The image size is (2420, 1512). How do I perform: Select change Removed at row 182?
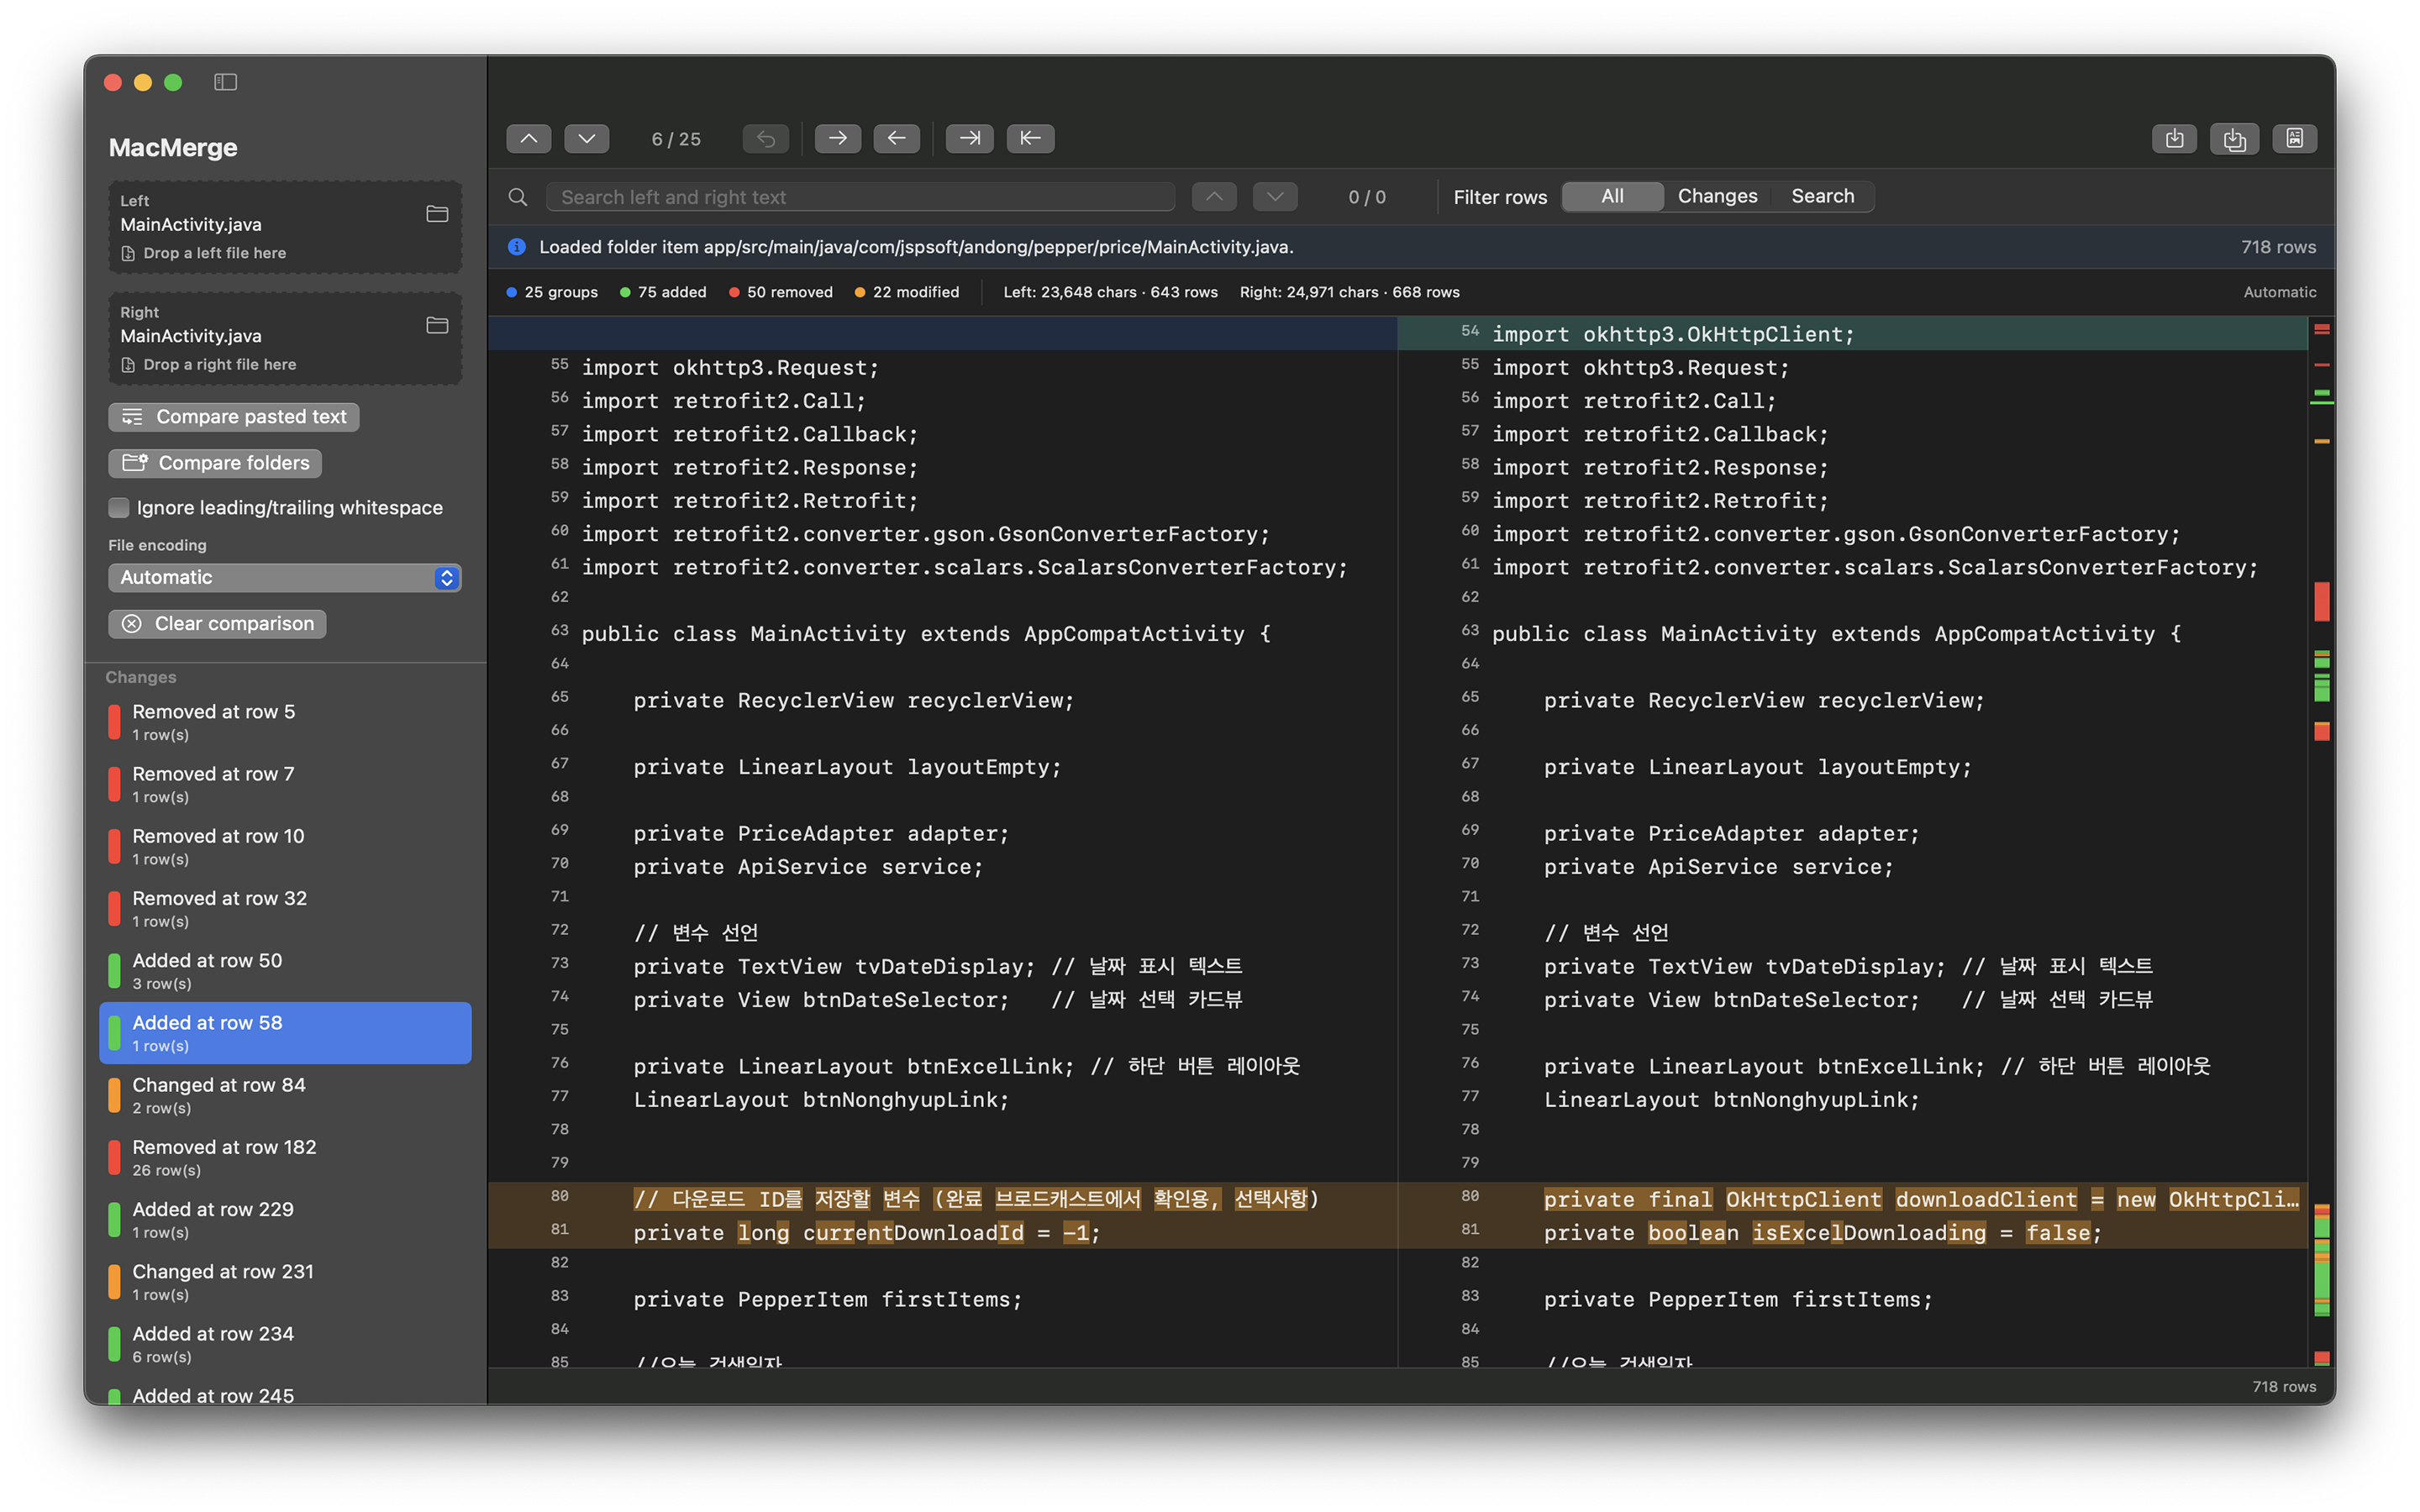[285, 1157]
